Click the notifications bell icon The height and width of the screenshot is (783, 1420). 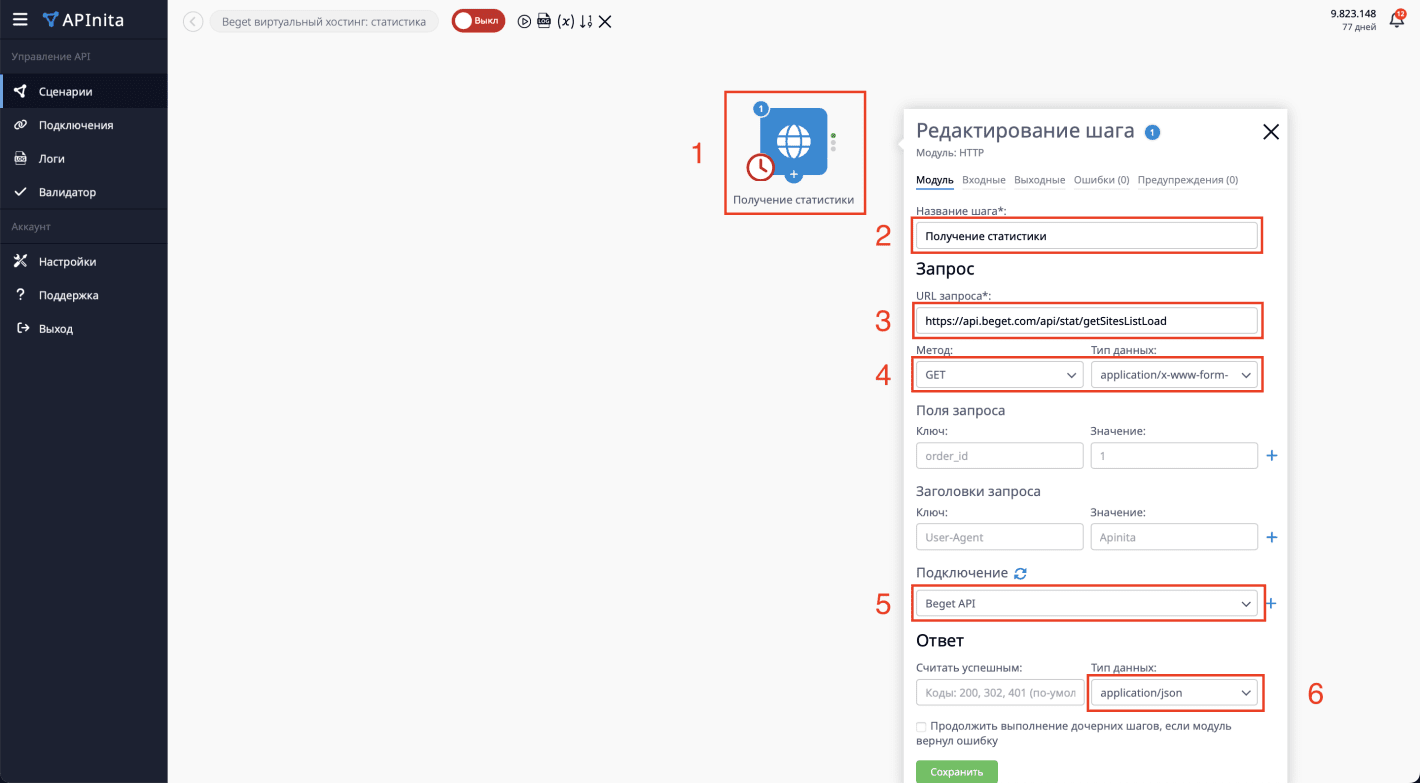(x=1396, y=20)
